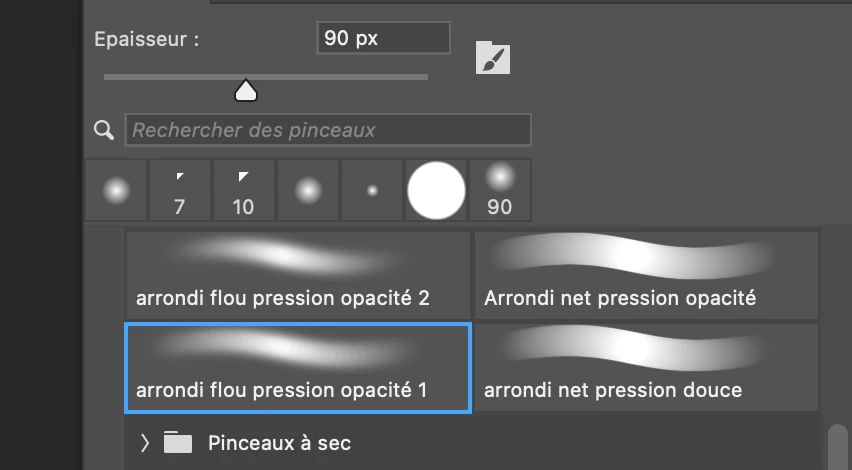Select the large hard round recent brush
This screenshot has height=470, width=852.
(436, 190)
